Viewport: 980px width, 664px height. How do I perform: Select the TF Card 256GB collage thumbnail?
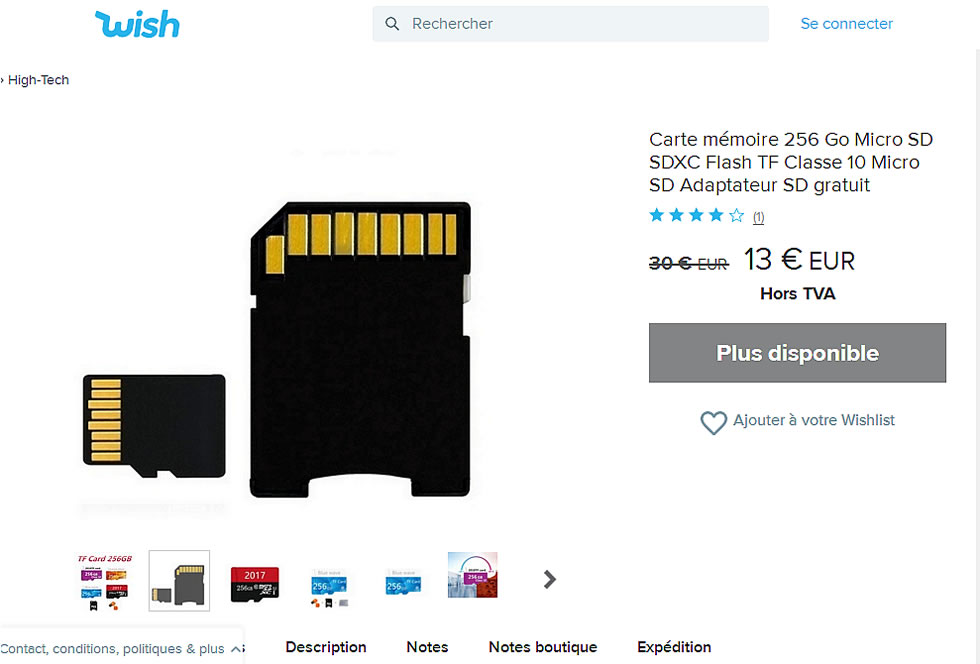pos(104,581)
